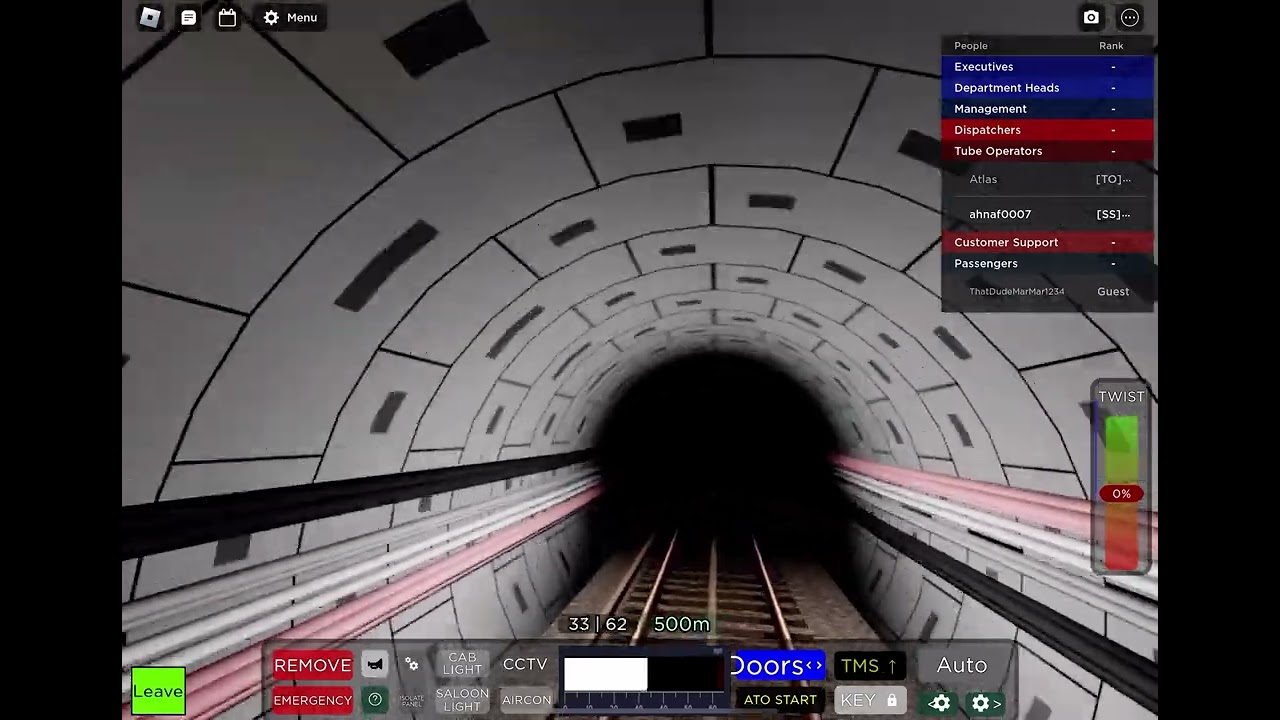Image resolution: width=1280 pixels, height=720 pixels.
Task: Take a screenshot with the camera icon
Action: (1091, 17)
